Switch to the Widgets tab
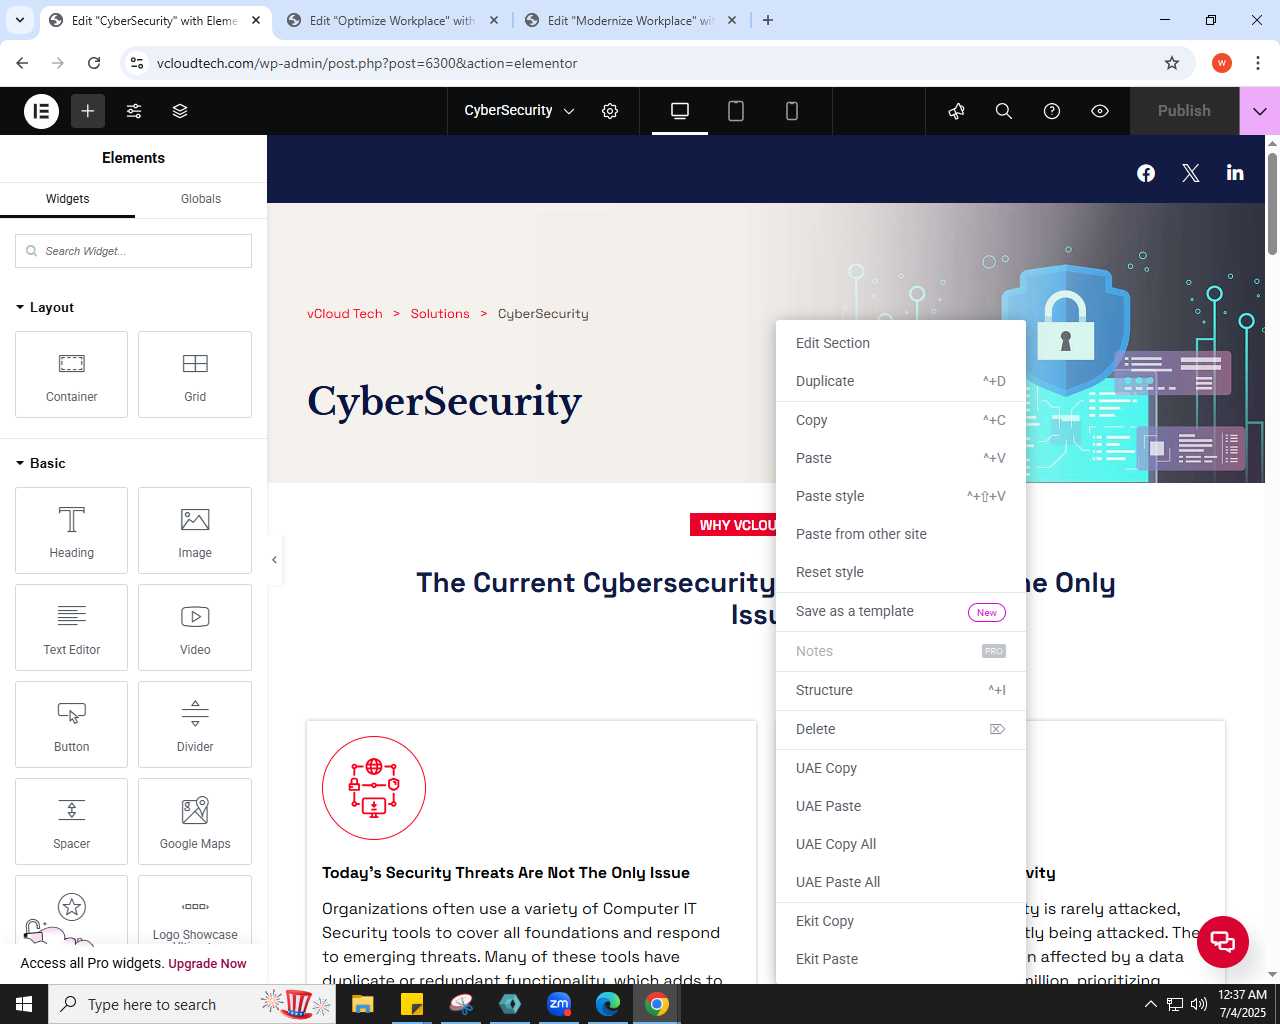1280x1024 pixels. [67, 199]
